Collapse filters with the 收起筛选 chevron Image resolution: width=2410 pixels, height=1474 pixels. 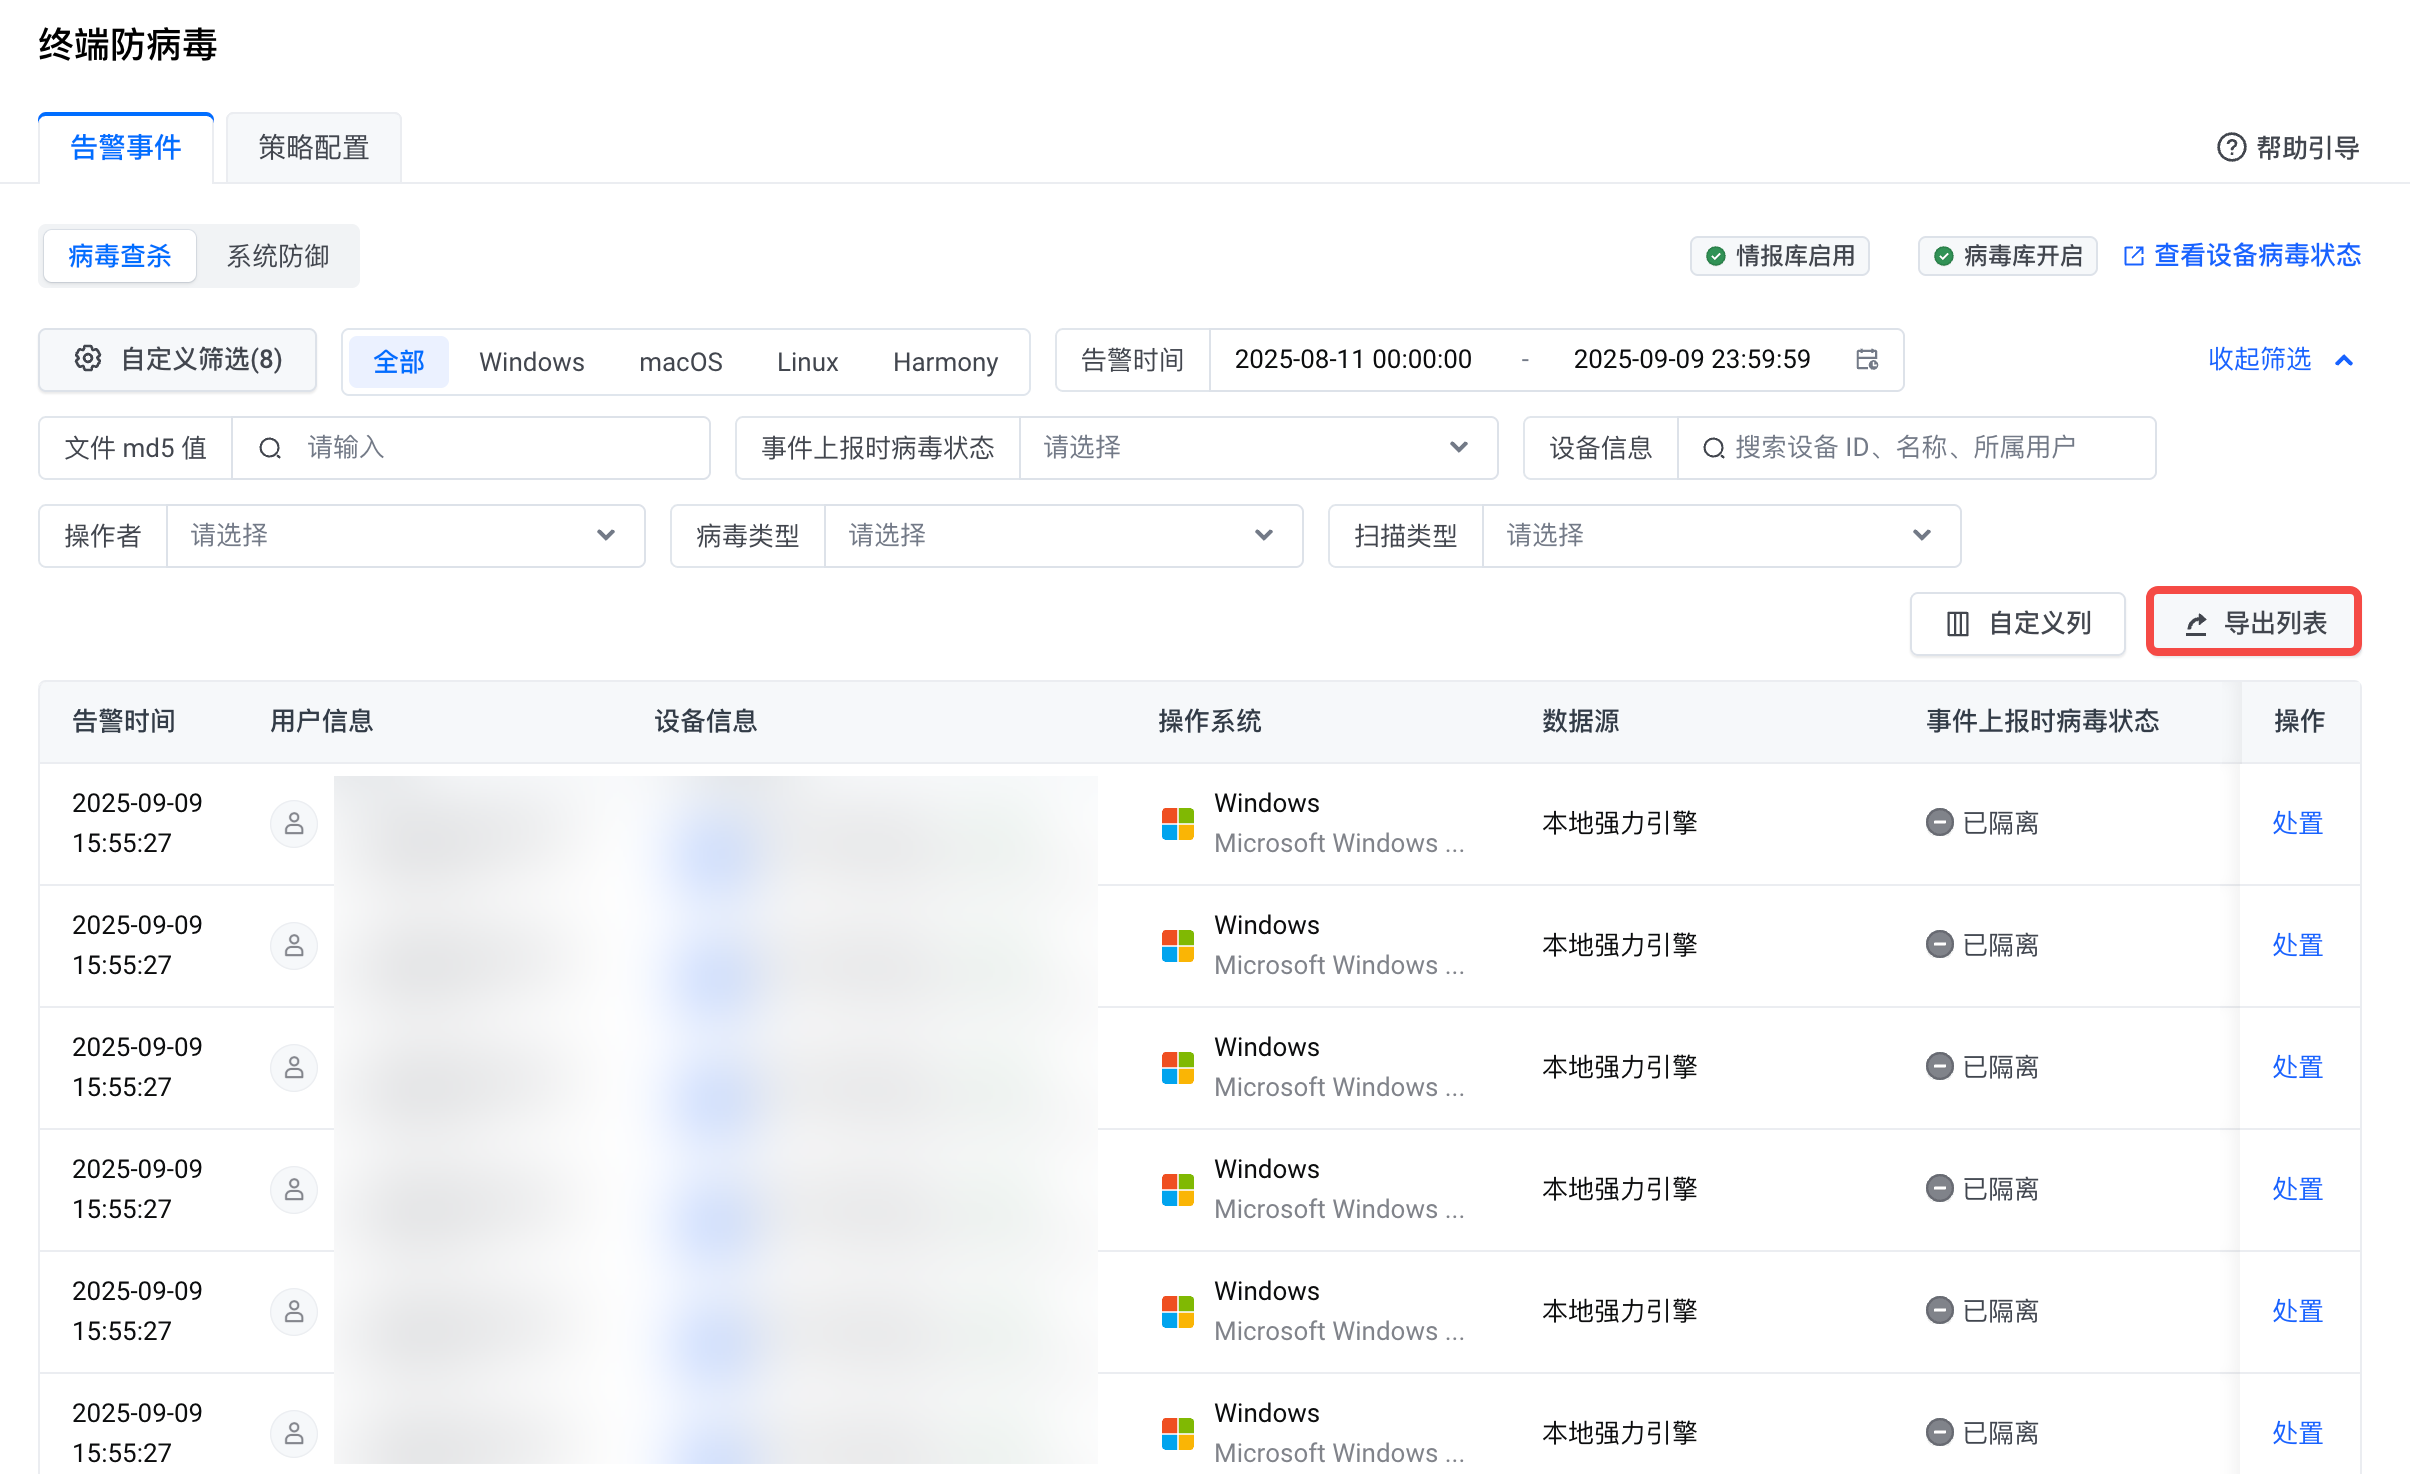[2343, 360]
